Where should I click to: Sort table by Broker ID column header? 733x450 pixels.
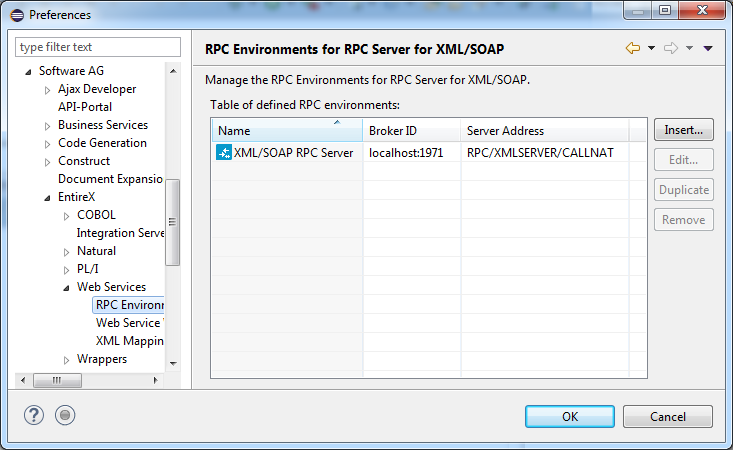(411, 130)
